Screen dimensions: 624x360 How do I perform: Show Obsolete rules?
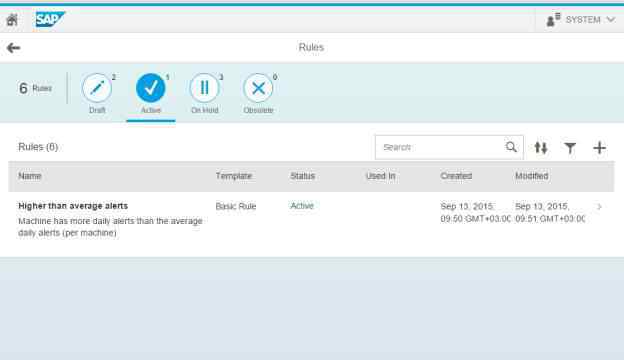[x=259, y=93]
